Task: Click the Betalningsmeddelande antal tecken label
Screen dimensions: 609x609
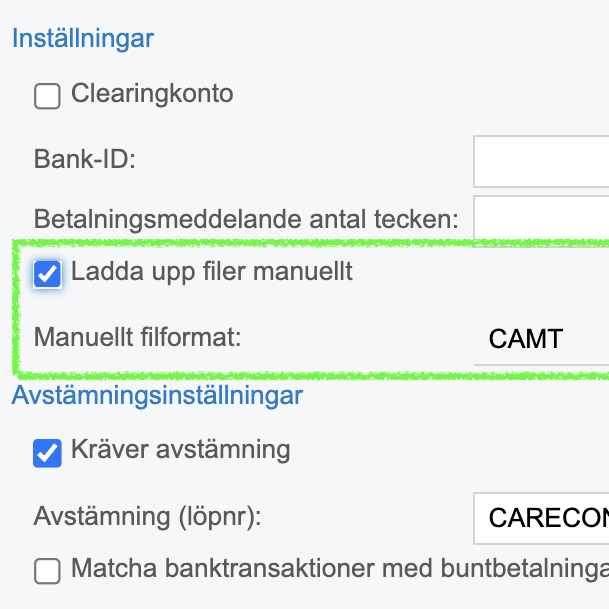Action: tap(246, 219)
